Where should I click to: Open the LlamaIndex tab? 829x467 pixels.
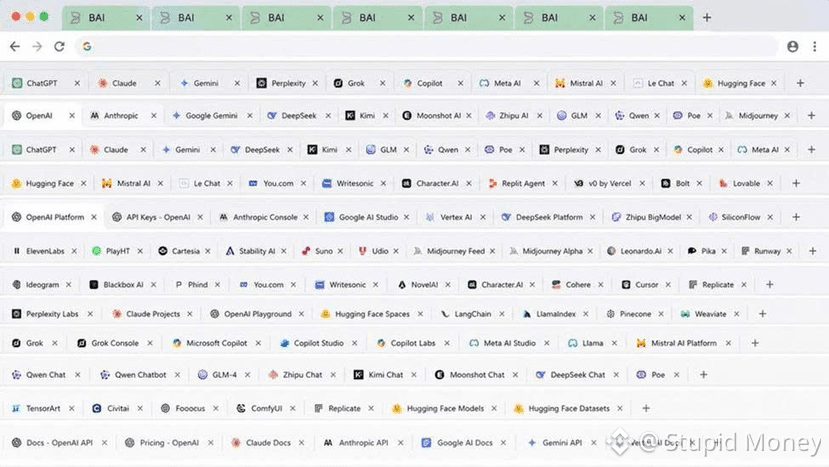pos(555,314)
